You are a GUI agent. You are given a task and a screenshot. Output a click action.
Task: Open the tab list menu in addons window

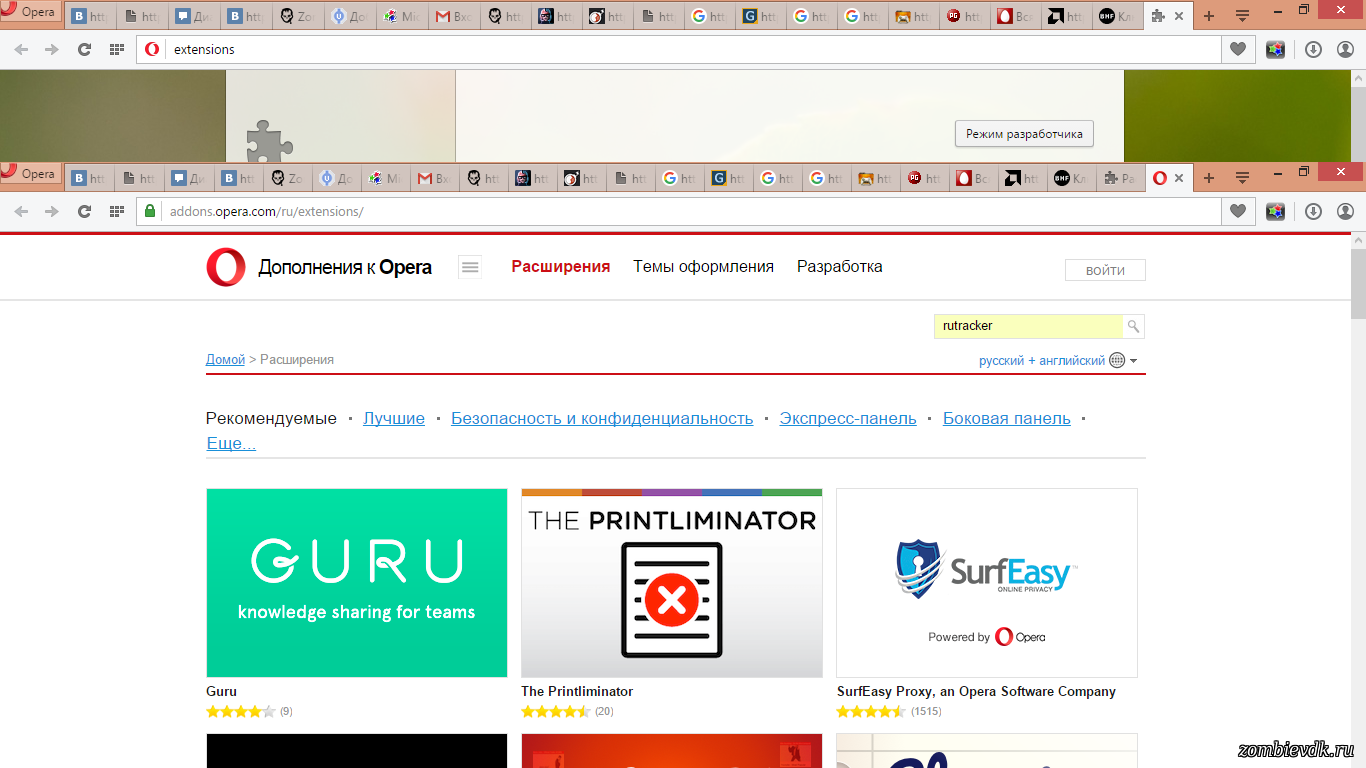[1242, 178]
